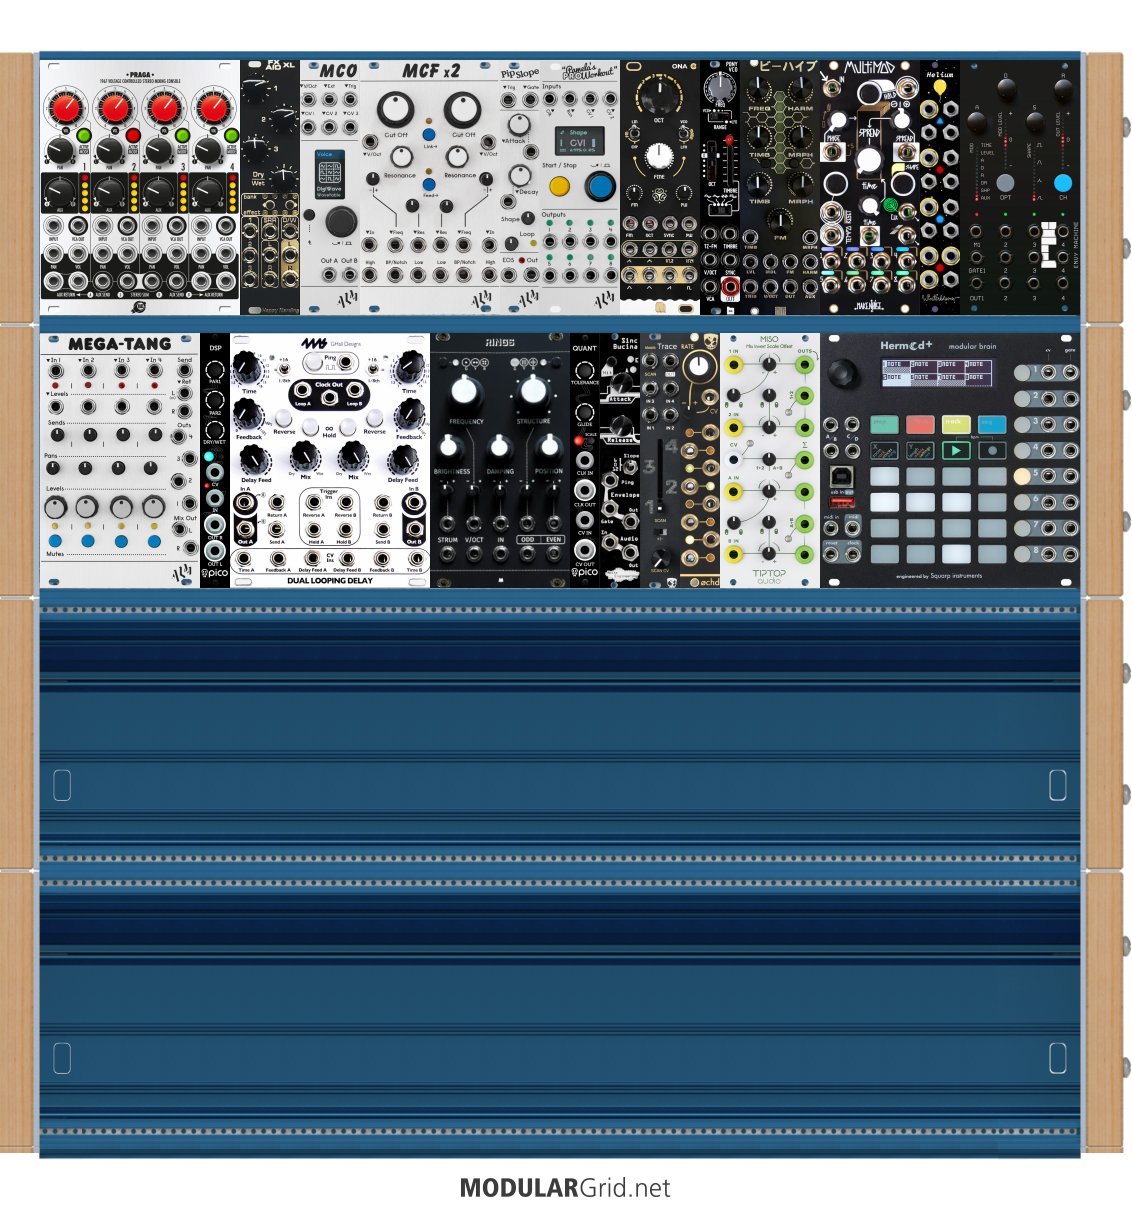The image size is (1132, 1209).
Task: Click the blue encoder knob on Pamela's Workout
Action: (599, 186)
